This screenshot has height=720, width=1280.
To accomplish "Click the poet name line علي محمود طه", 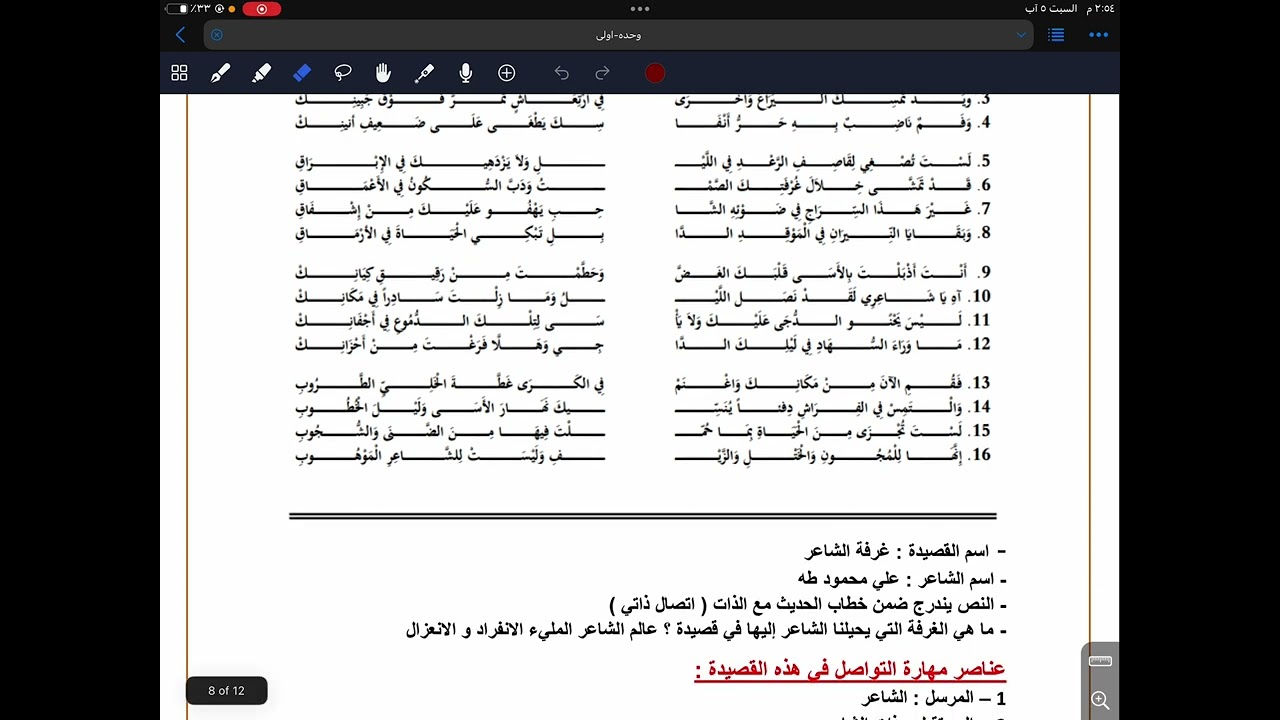I will pos(901,578).
